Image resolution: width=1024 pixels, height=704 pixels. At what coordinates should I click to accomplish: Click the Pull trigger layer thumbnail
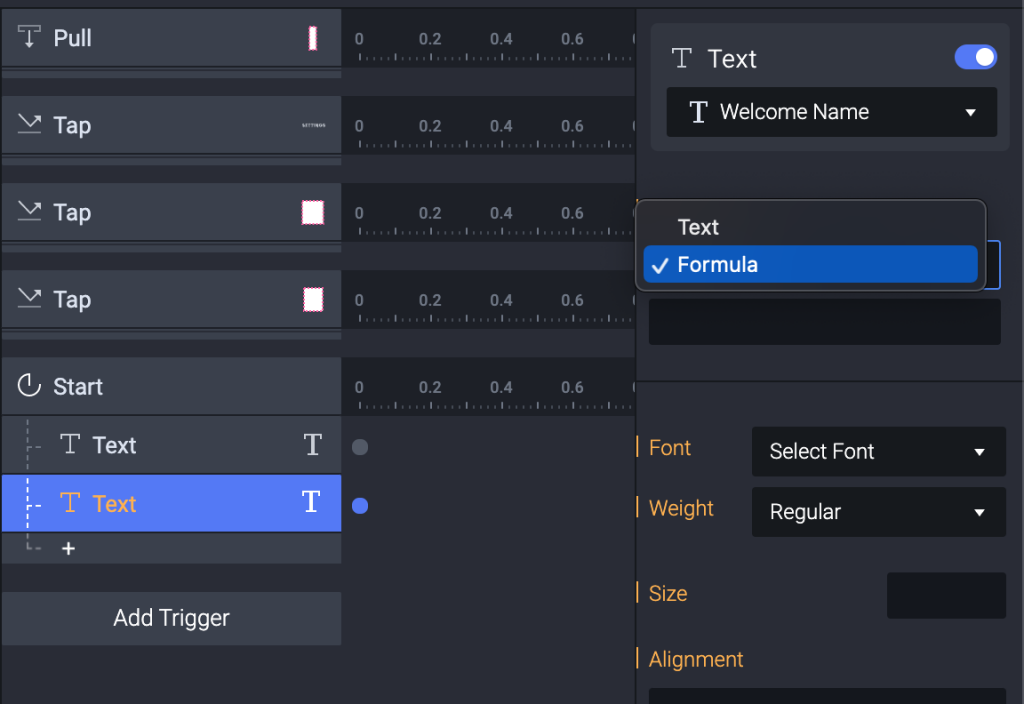coord(313,39)
